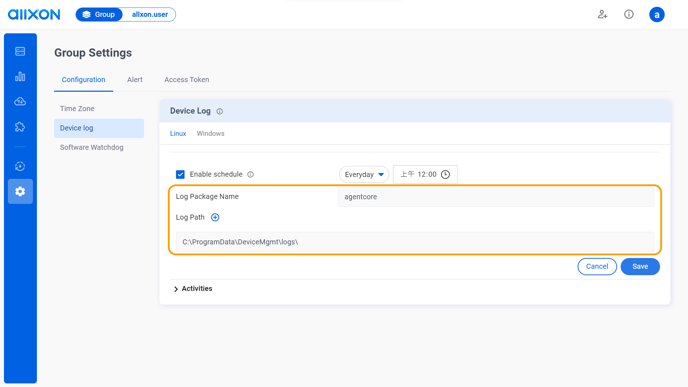
Task: Click the info icon beside Device Log title
Action: [x=220, y=111]
